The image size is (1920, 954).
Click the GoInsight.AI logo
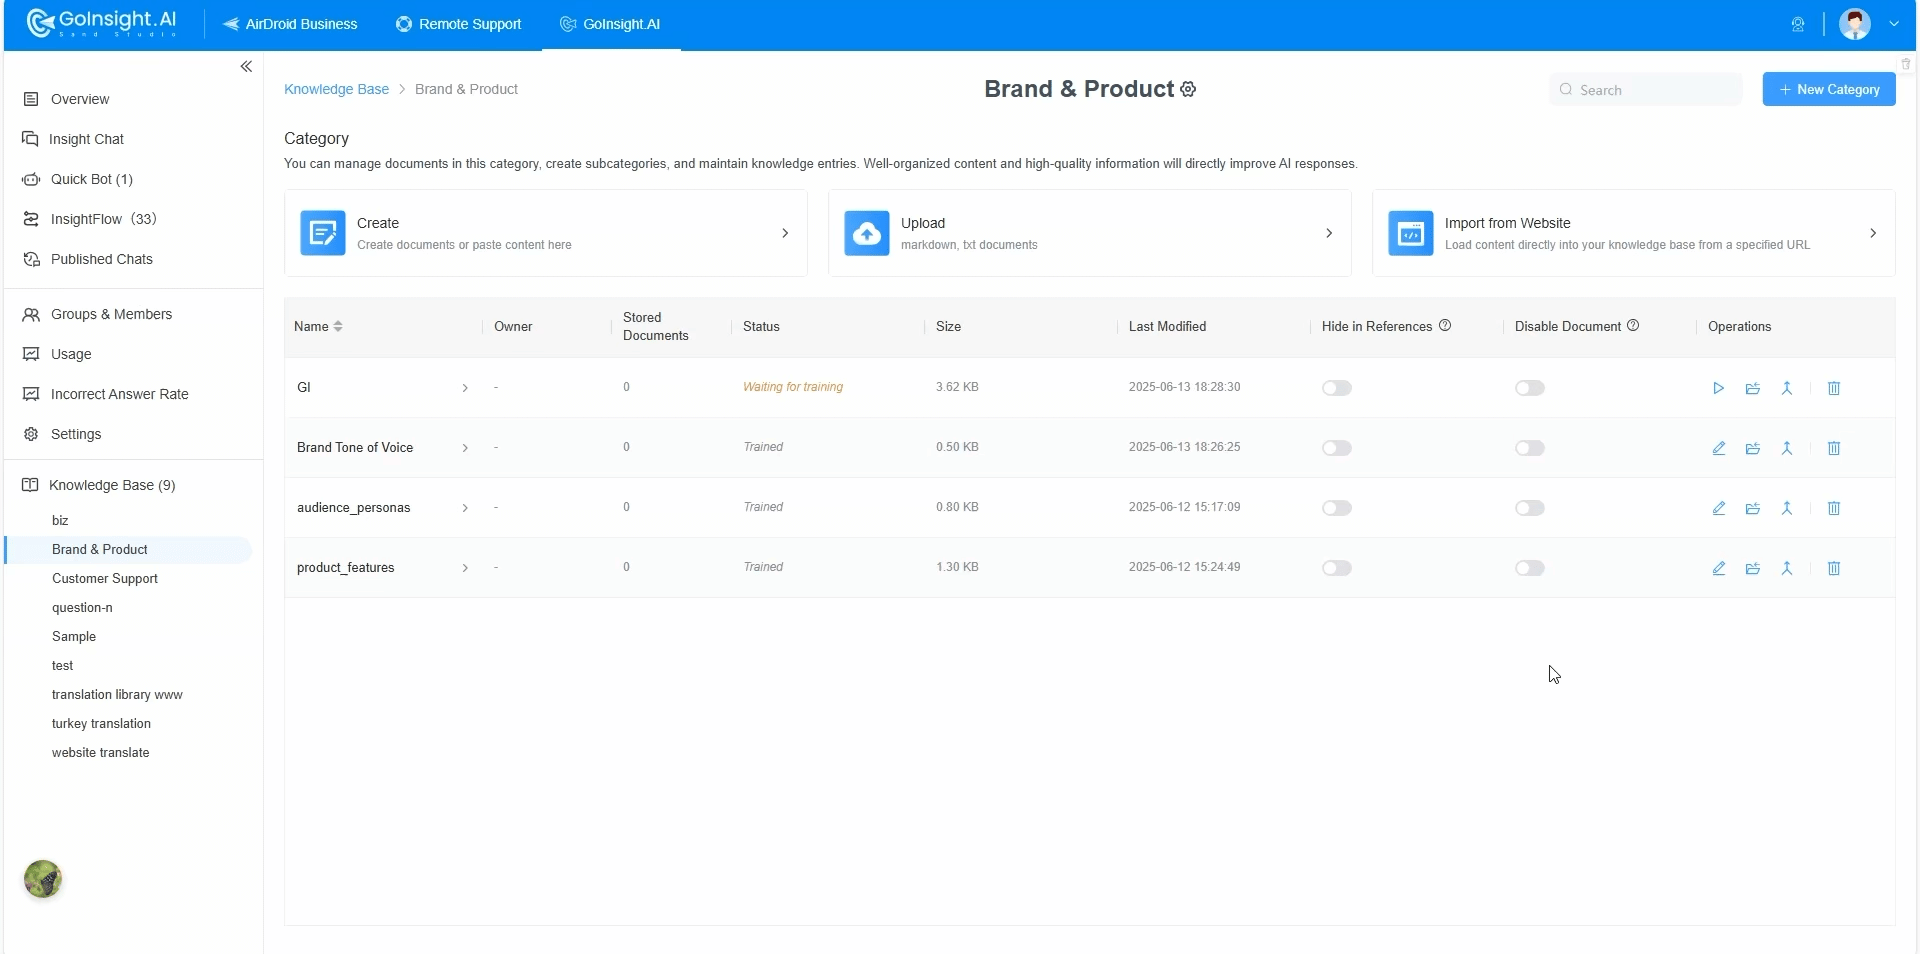coord(102,23)
